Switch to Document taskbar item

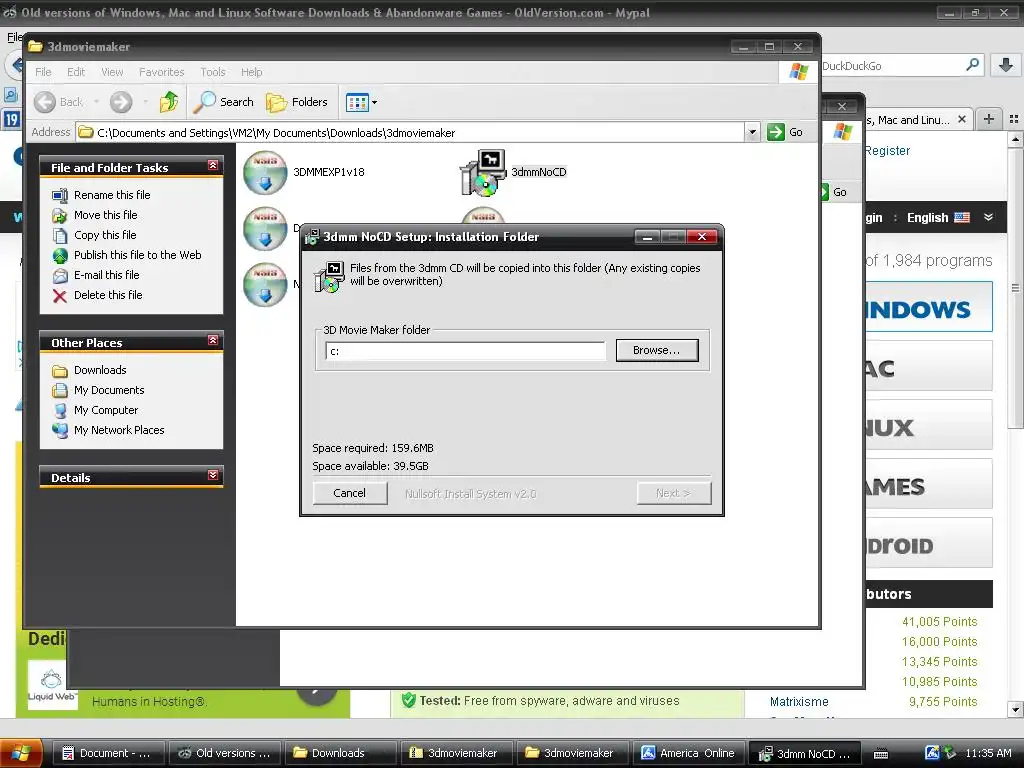[107, 753]
